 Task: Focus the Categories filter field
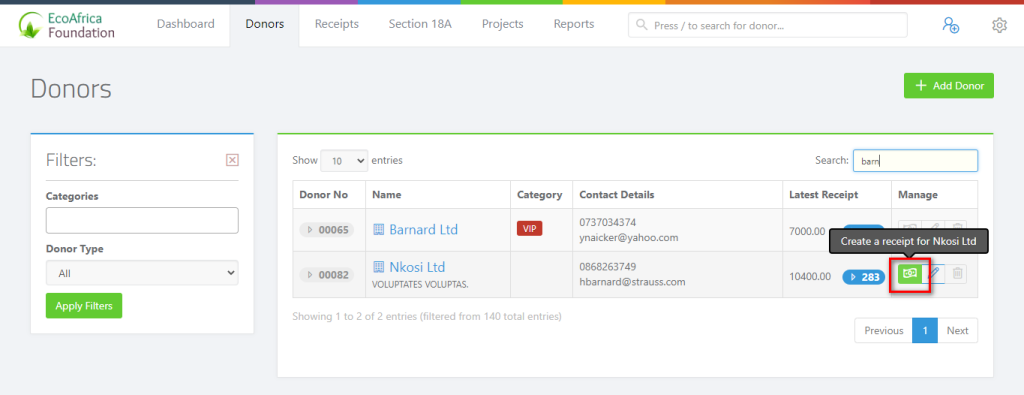point(142,221)
